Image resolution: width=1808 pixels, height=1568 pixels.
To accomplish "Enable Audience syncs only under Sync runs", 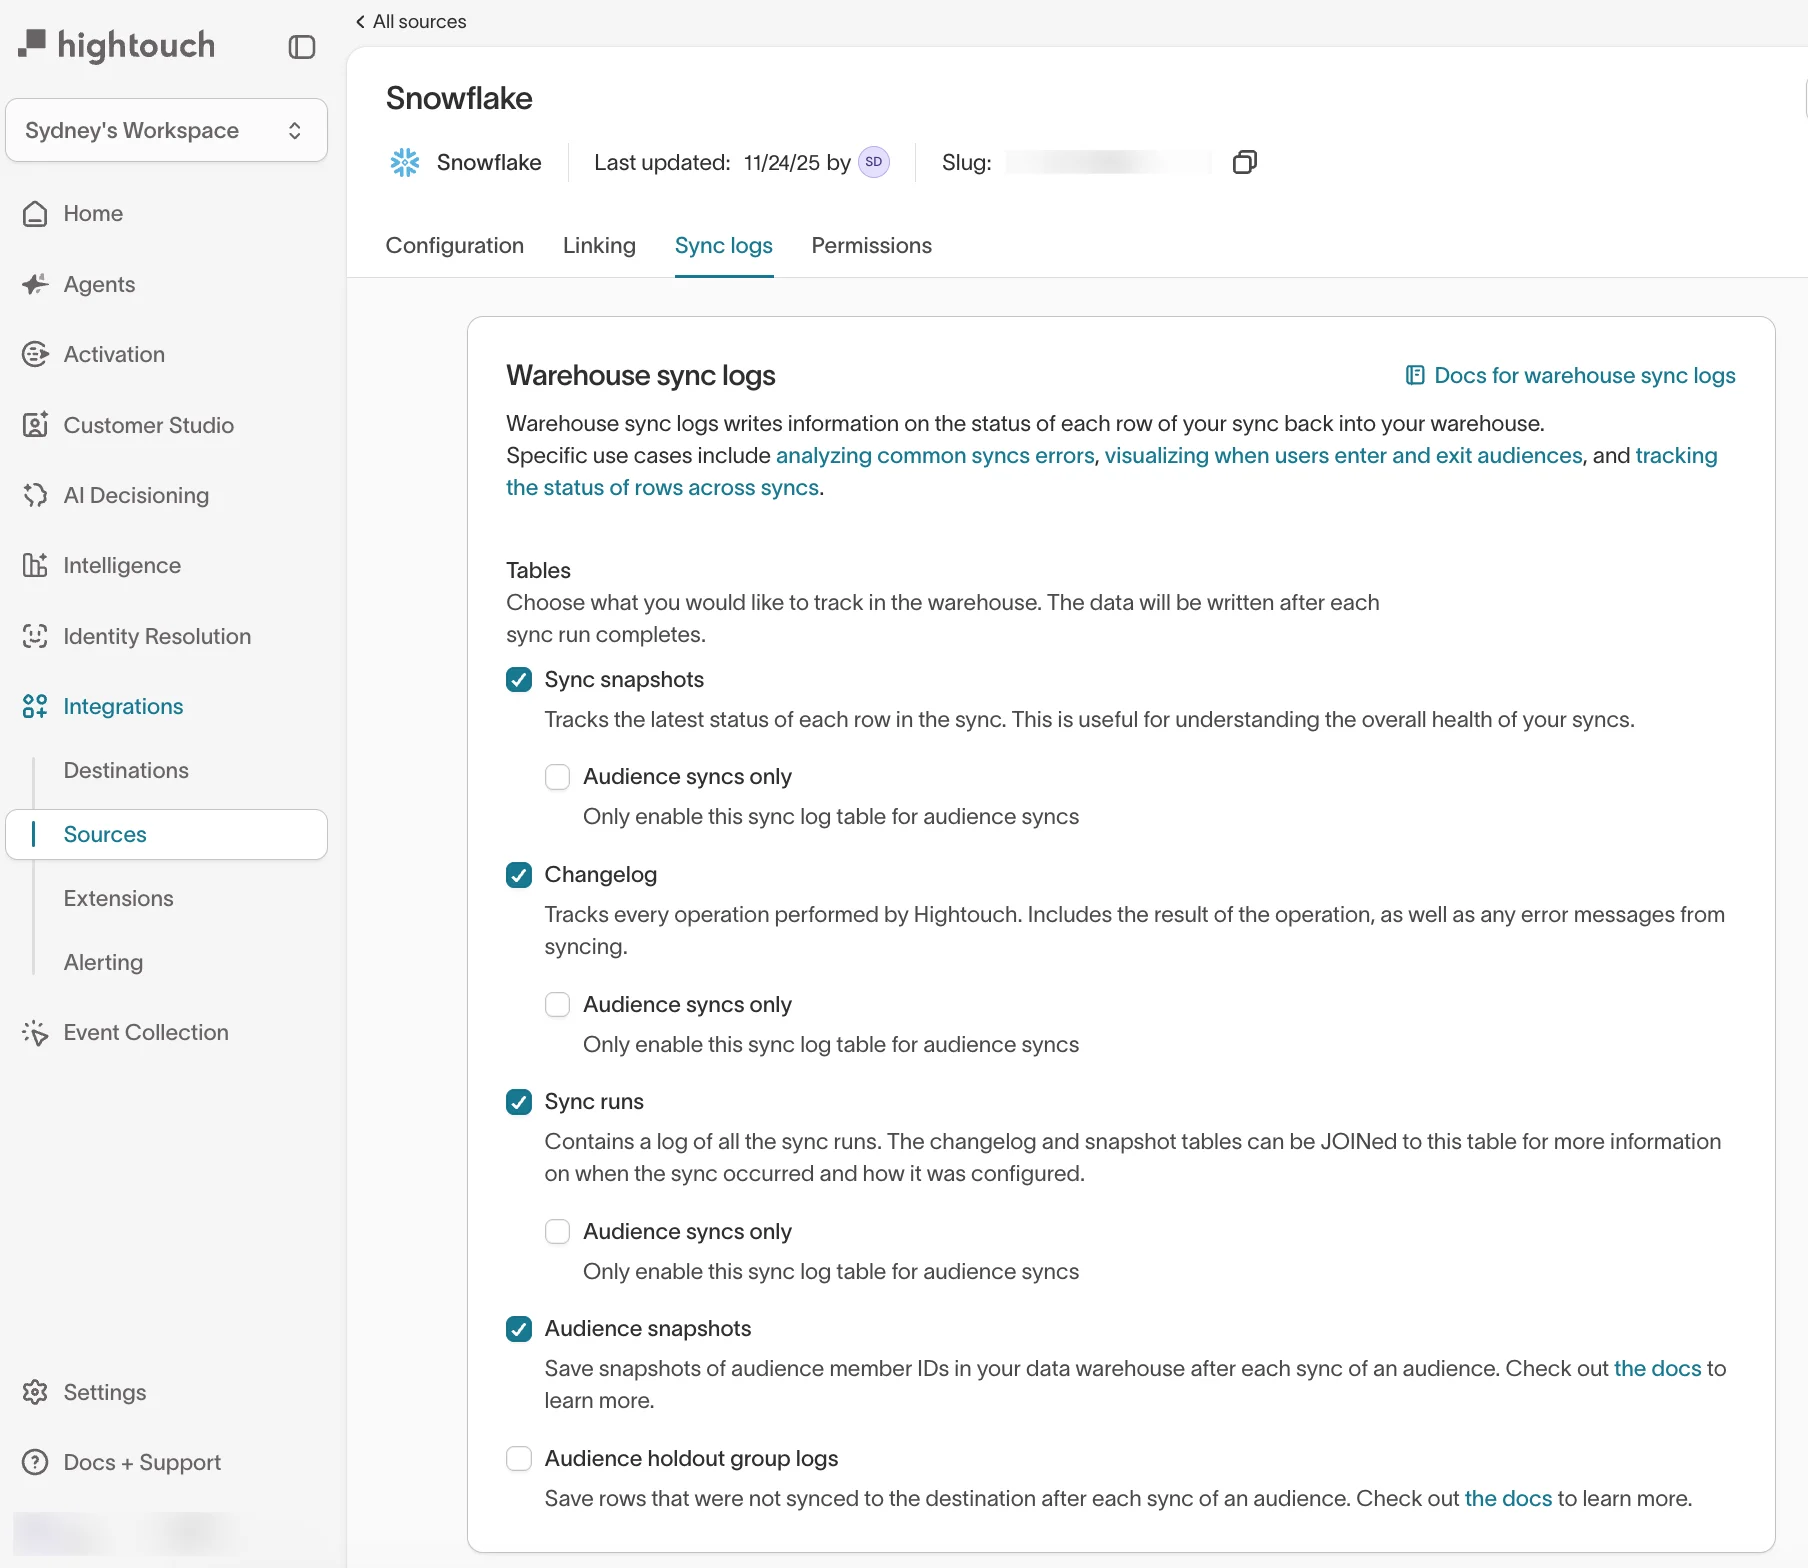I will click(x=557, y=1231).
